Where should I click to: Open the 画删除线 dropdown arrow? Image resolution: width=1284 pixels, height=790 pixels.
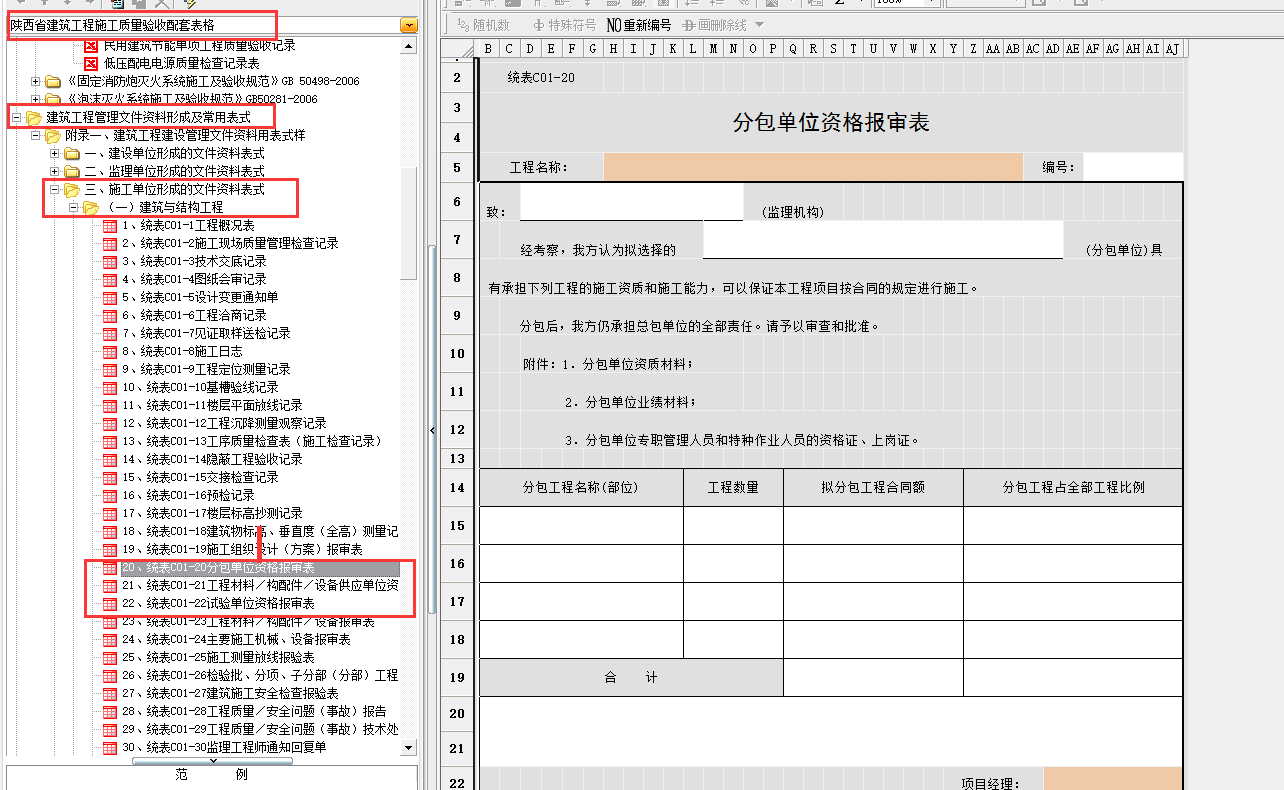759,25
